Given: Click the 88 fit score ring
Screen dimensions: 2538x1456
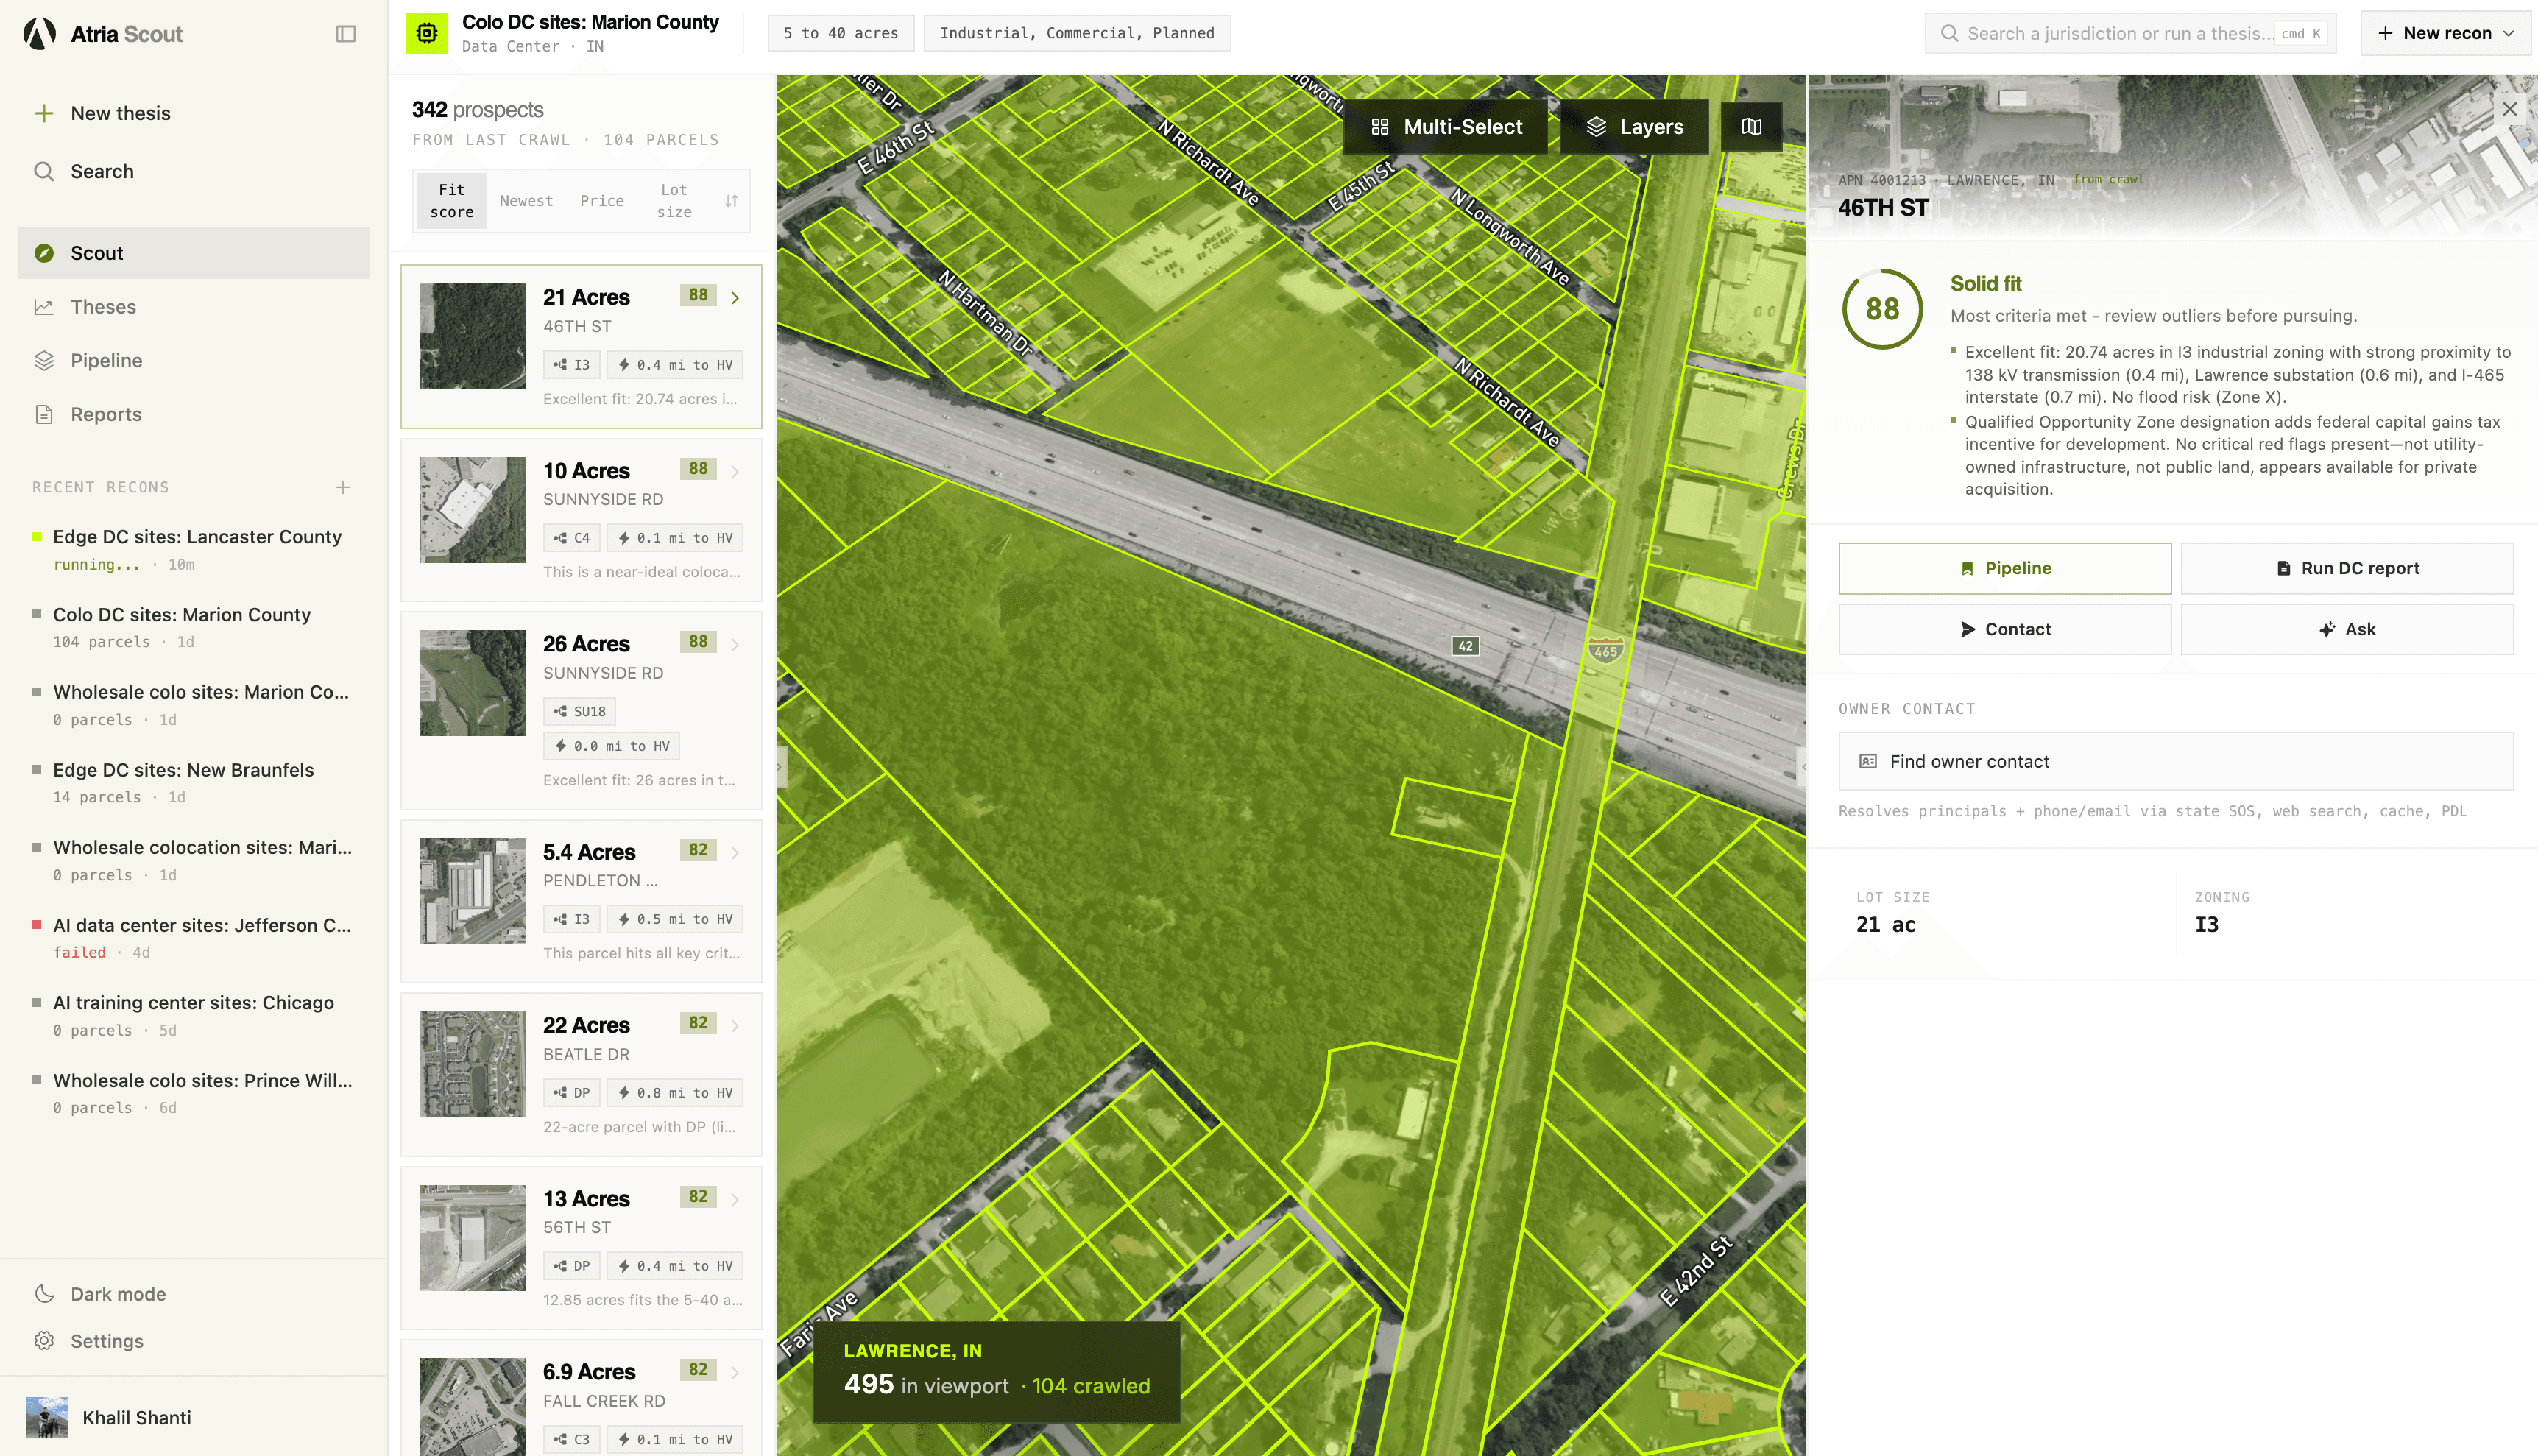Looking at the screenshot, I should [x=1882, y=309].
